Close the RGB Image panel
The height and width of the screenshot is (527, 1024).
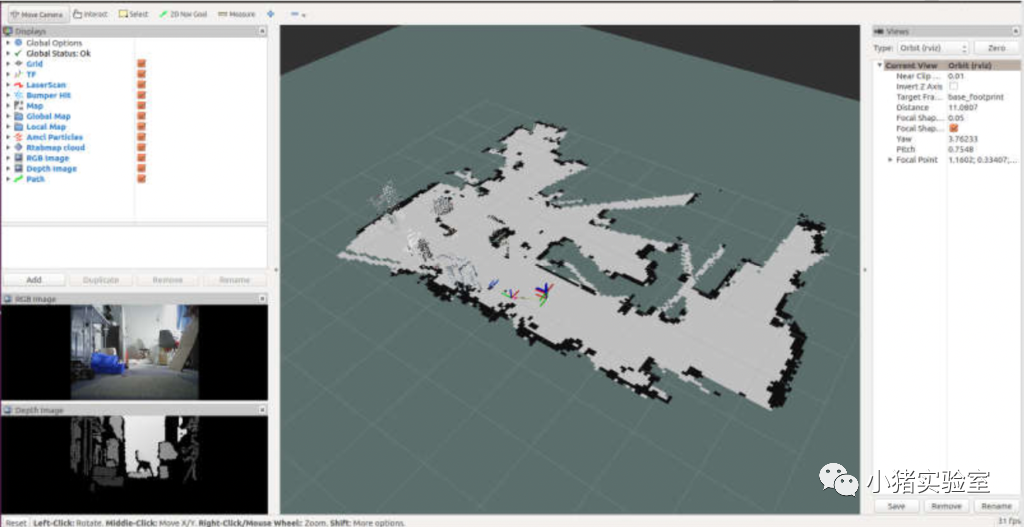(262, 299)
